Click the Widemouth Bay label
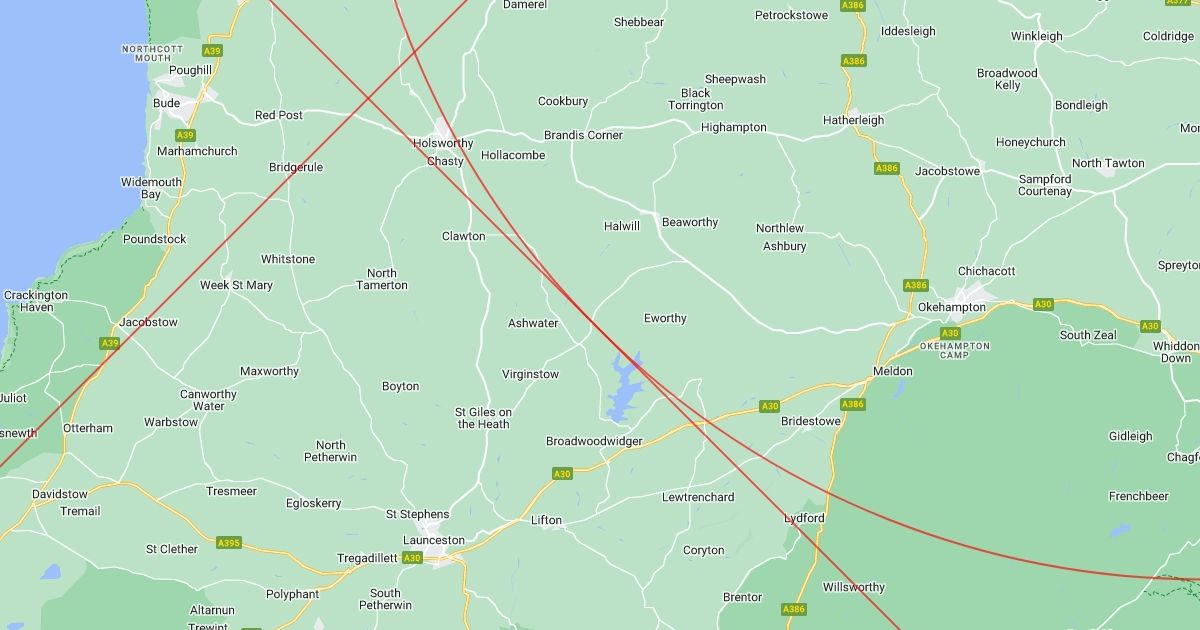The image size is (1200, 630). click(x=151, y=188)
